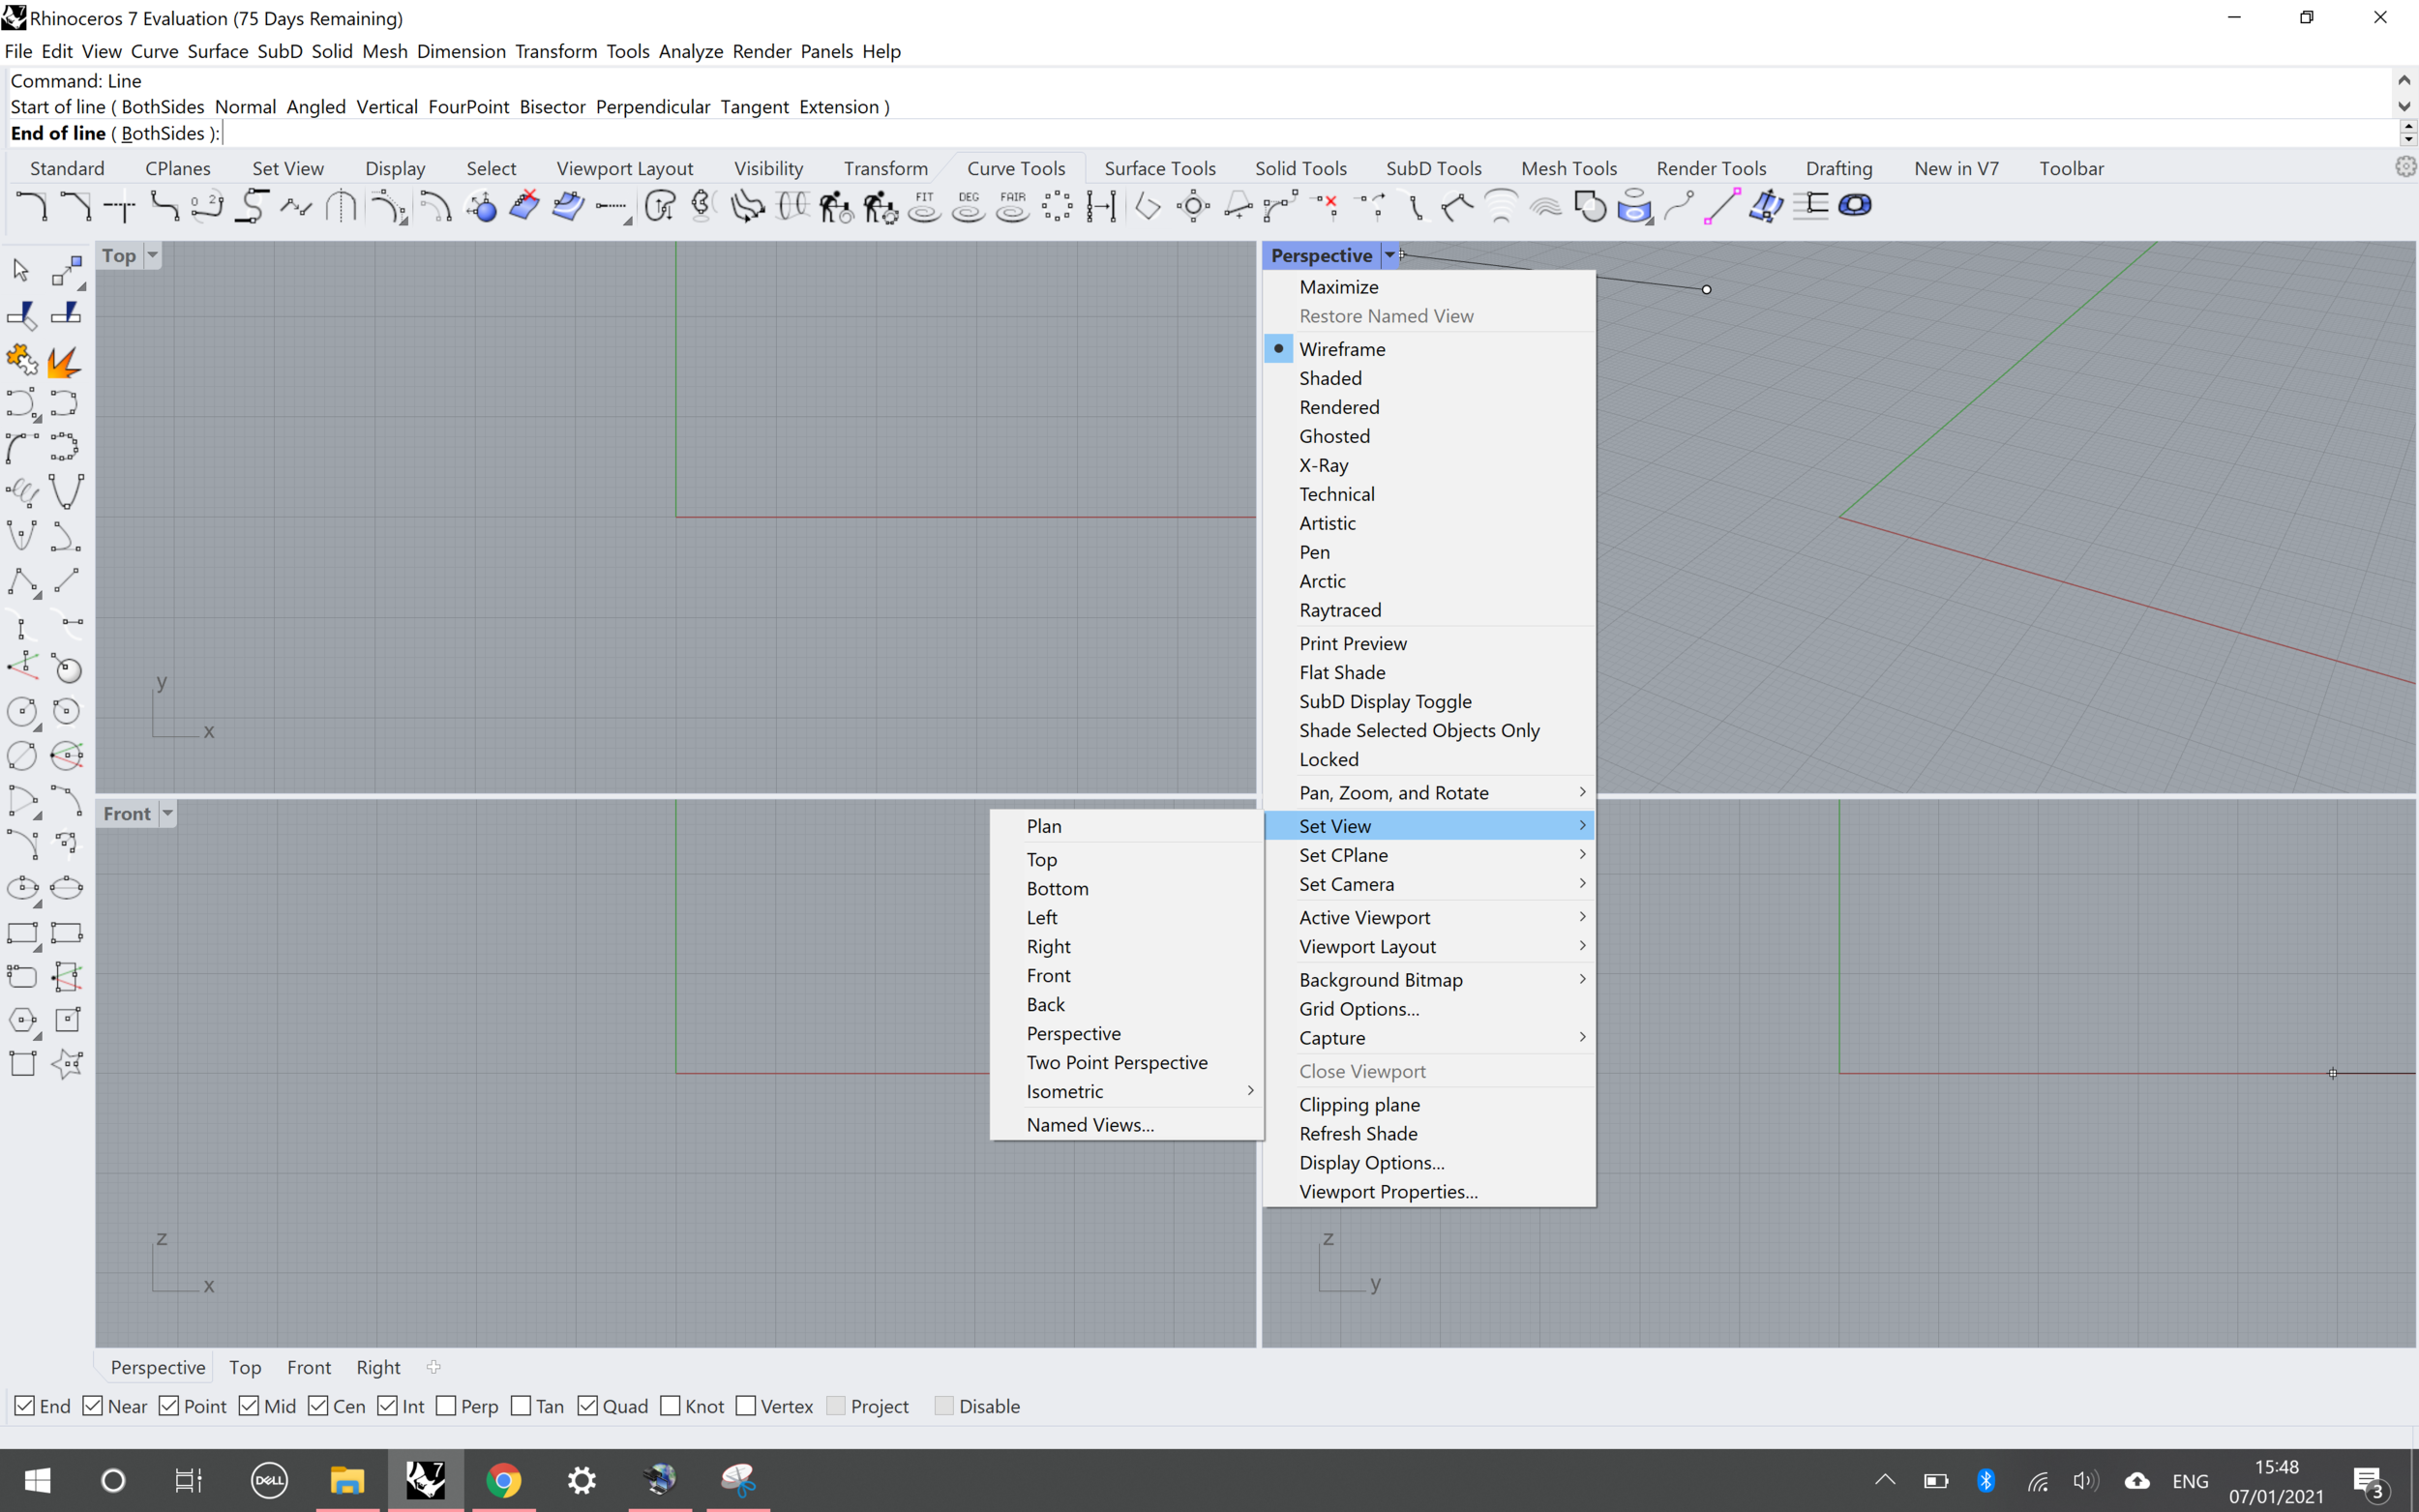This screenshot has height=1512, width=2419.
Task: Open the Analyze menu
Action: 690,51
